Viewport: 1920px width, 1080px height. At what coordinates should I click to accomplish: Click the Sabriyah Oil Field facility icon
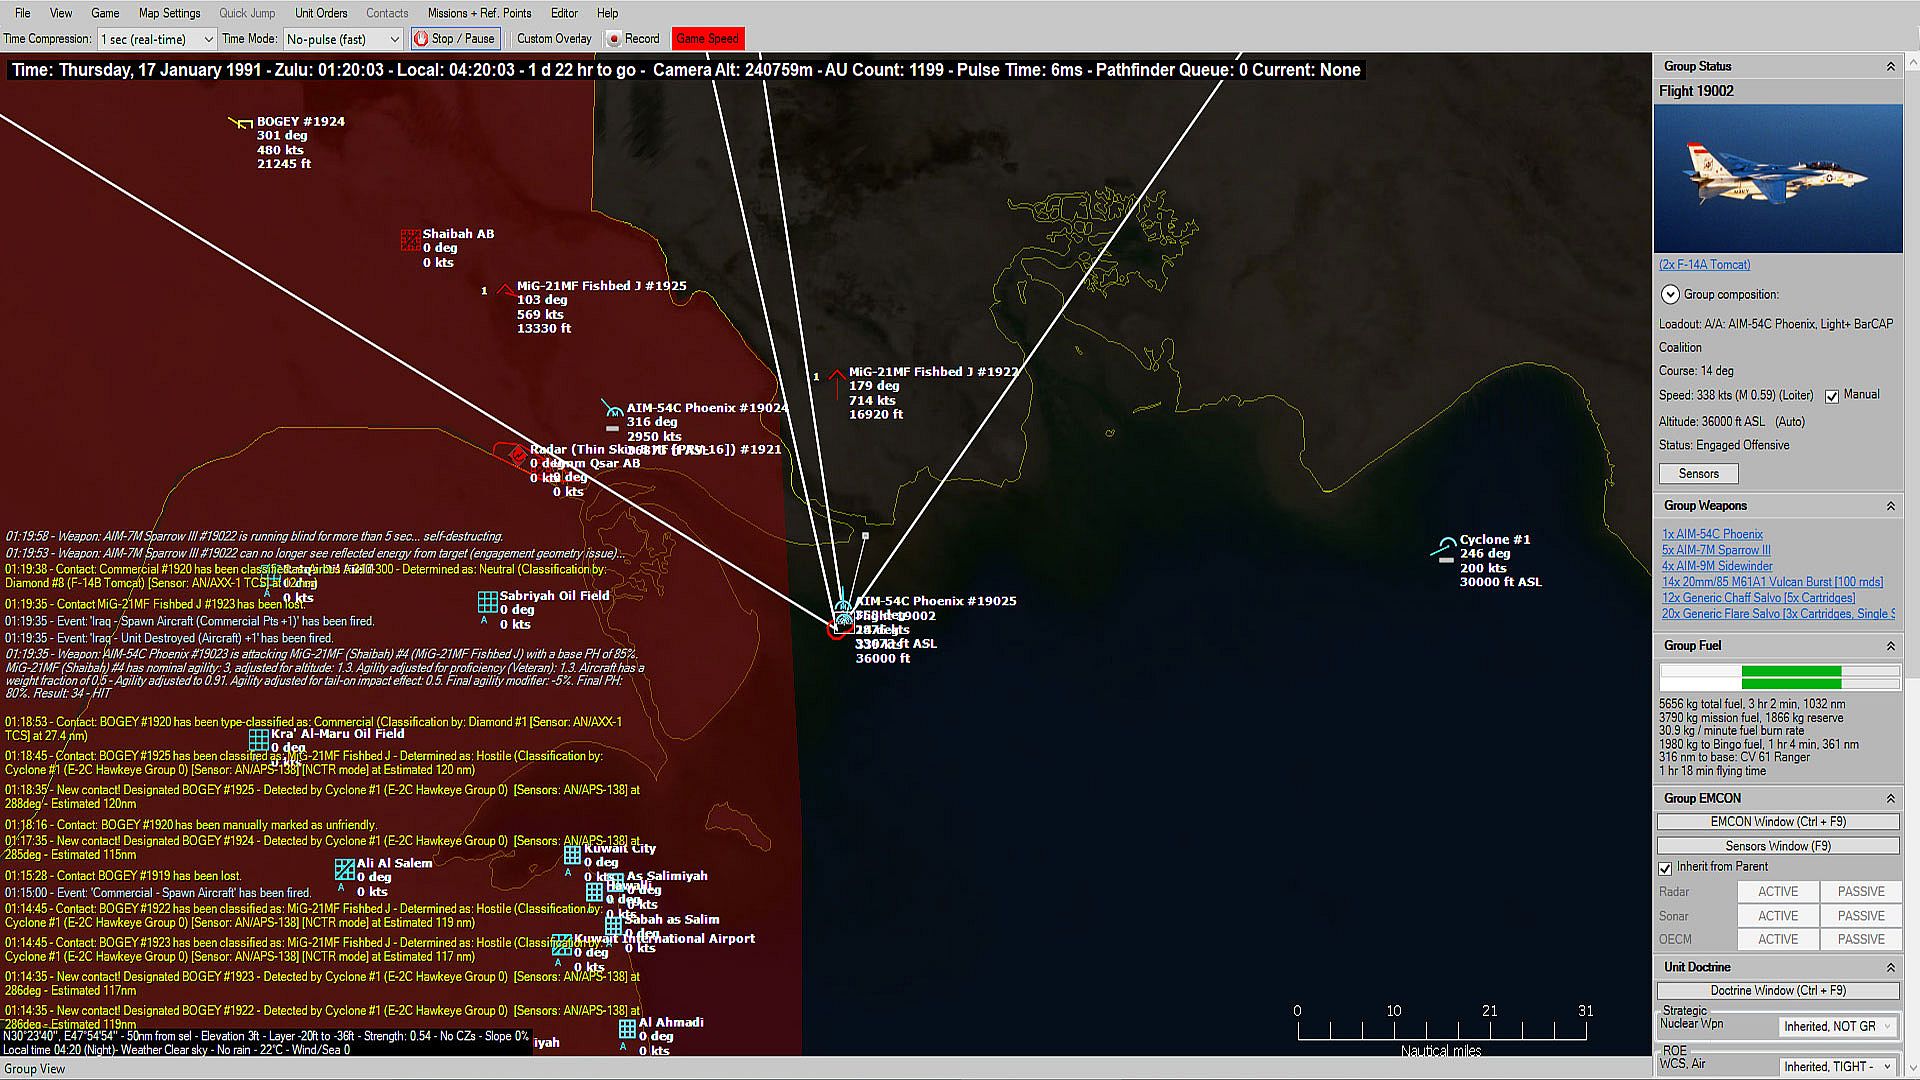487,602
